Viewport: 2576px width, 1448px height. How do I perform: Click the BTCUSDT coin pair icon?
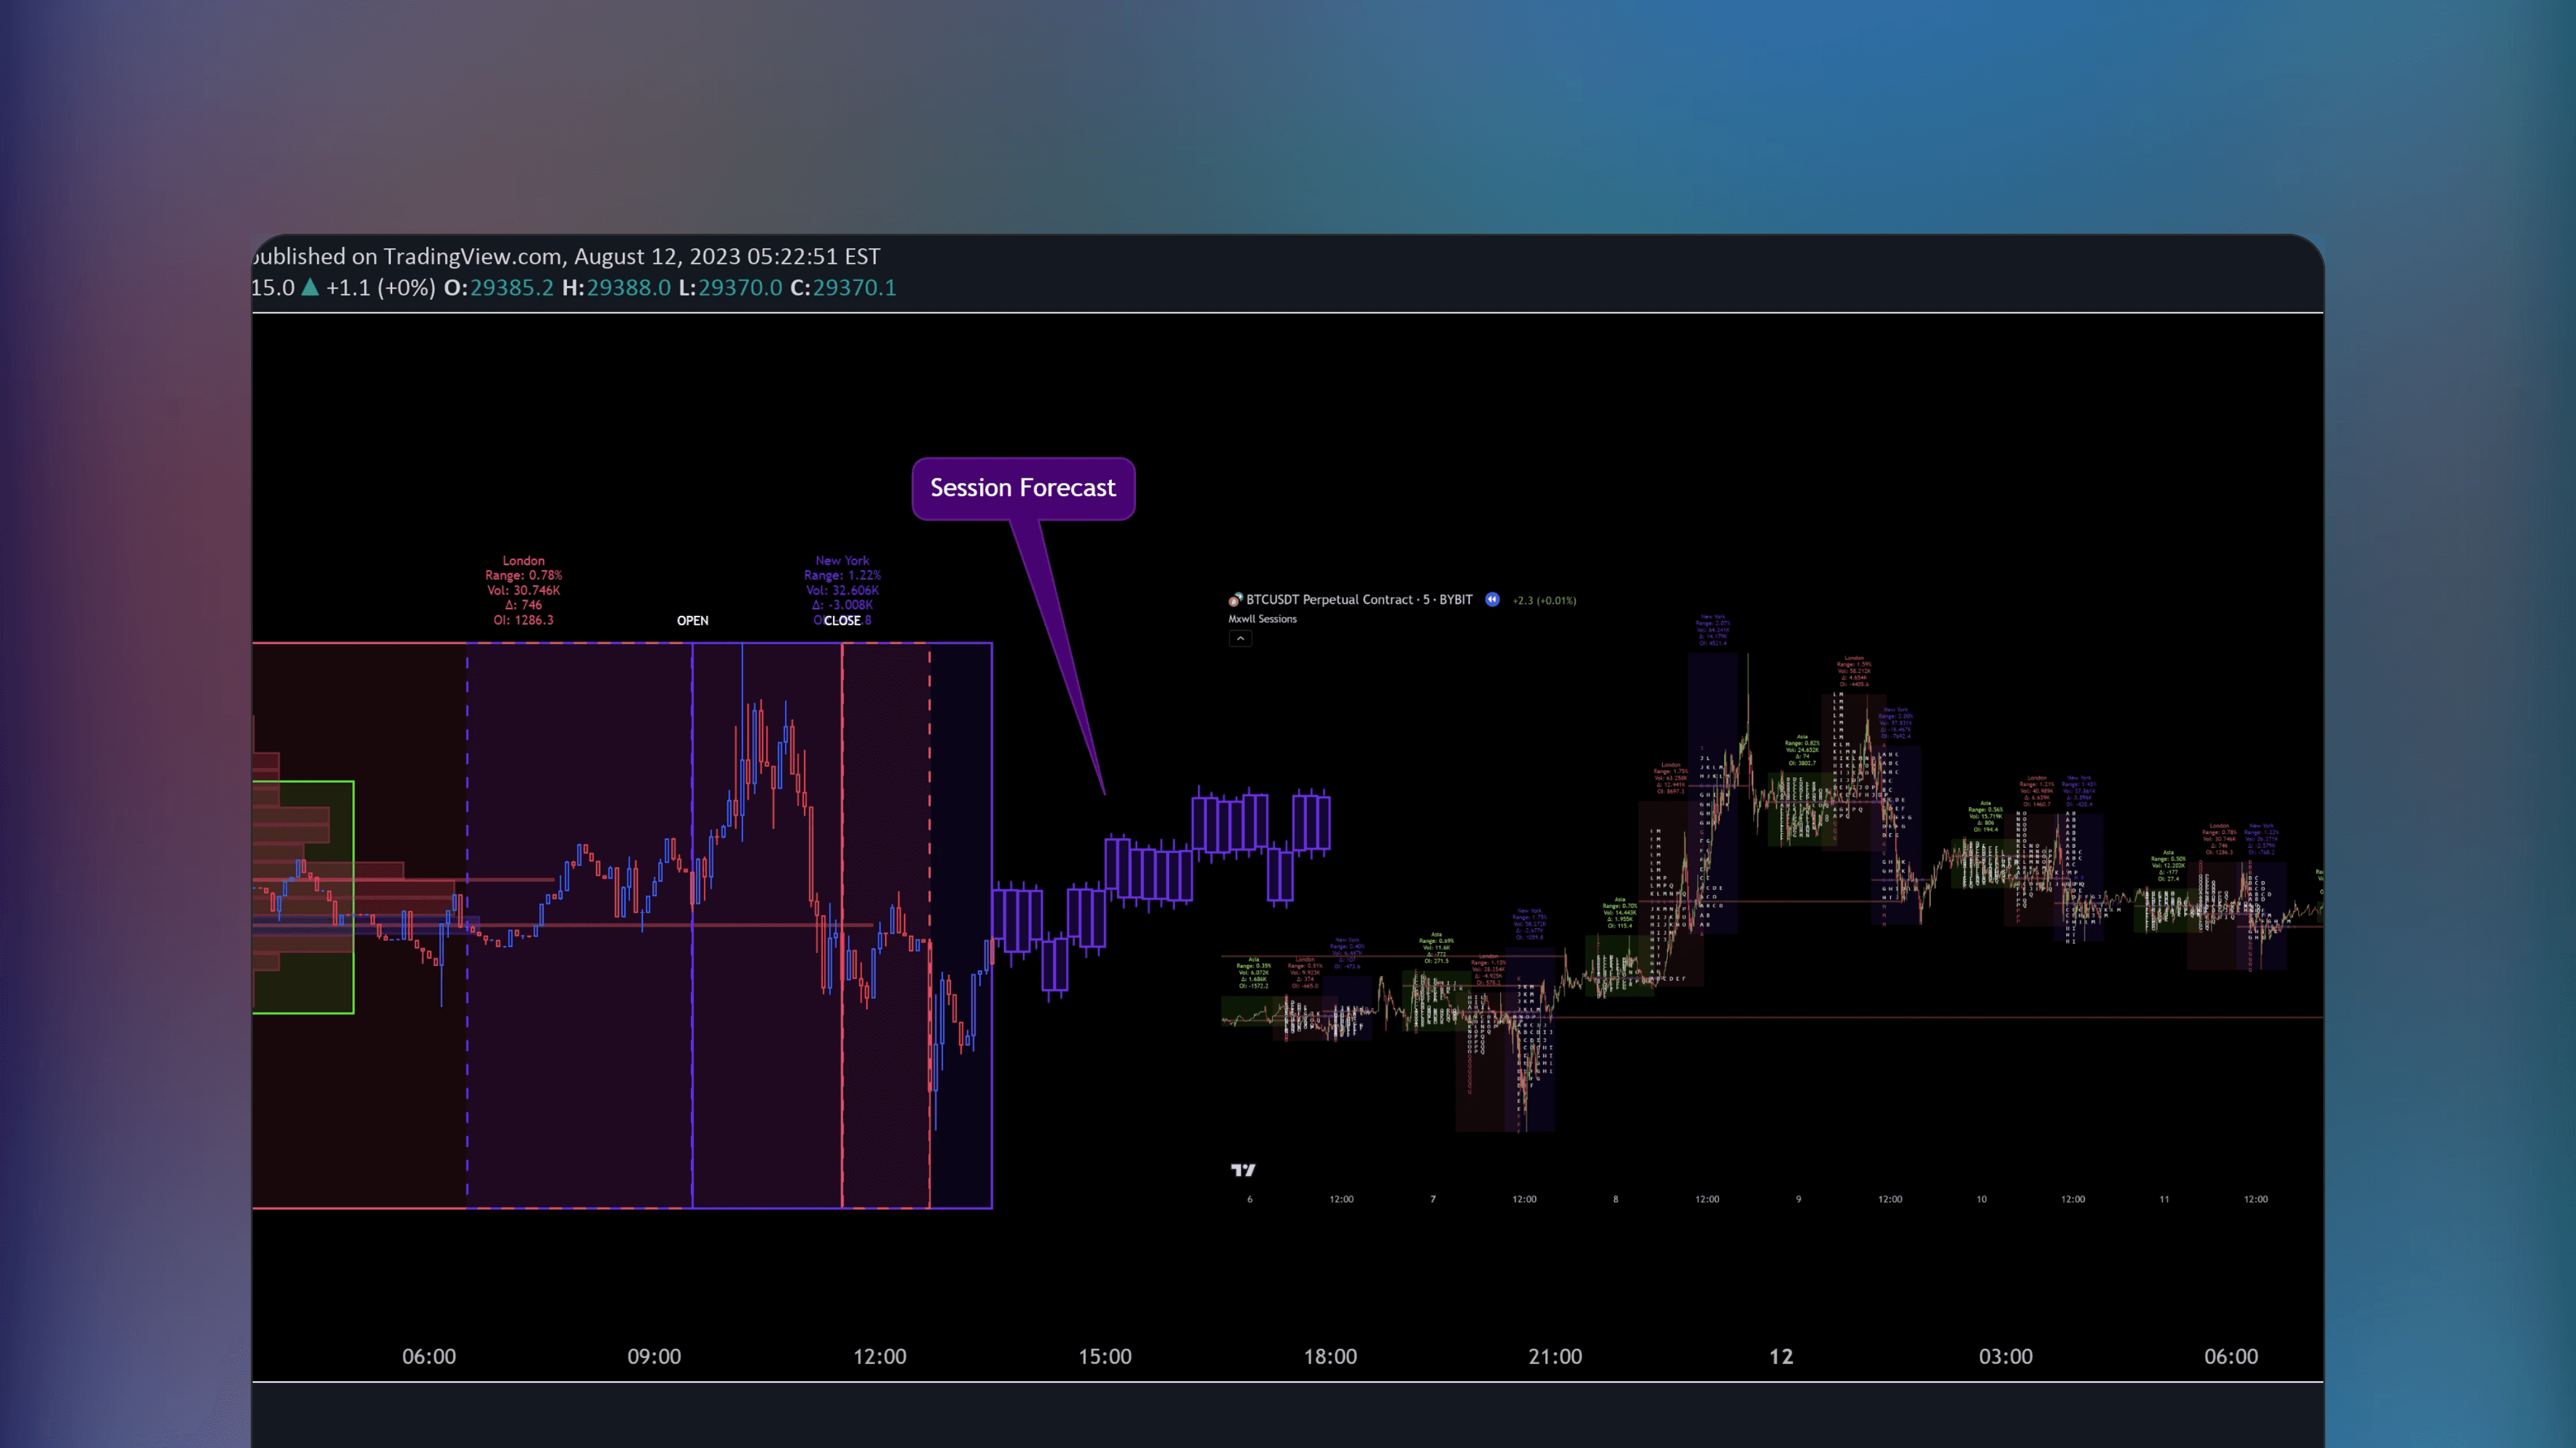[x=1235, y=600]
